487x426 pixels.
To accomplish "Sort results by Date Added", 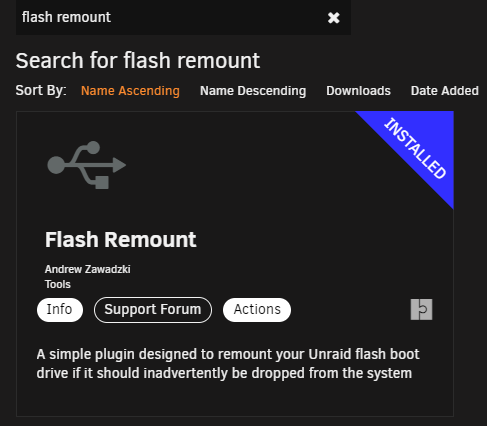I will [445, 91].
